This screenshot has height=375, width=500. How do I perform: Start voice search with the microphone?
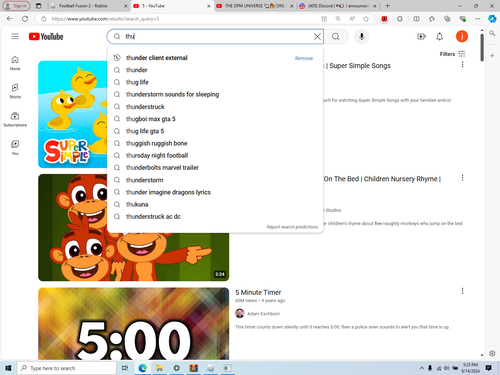click(362, 36)
